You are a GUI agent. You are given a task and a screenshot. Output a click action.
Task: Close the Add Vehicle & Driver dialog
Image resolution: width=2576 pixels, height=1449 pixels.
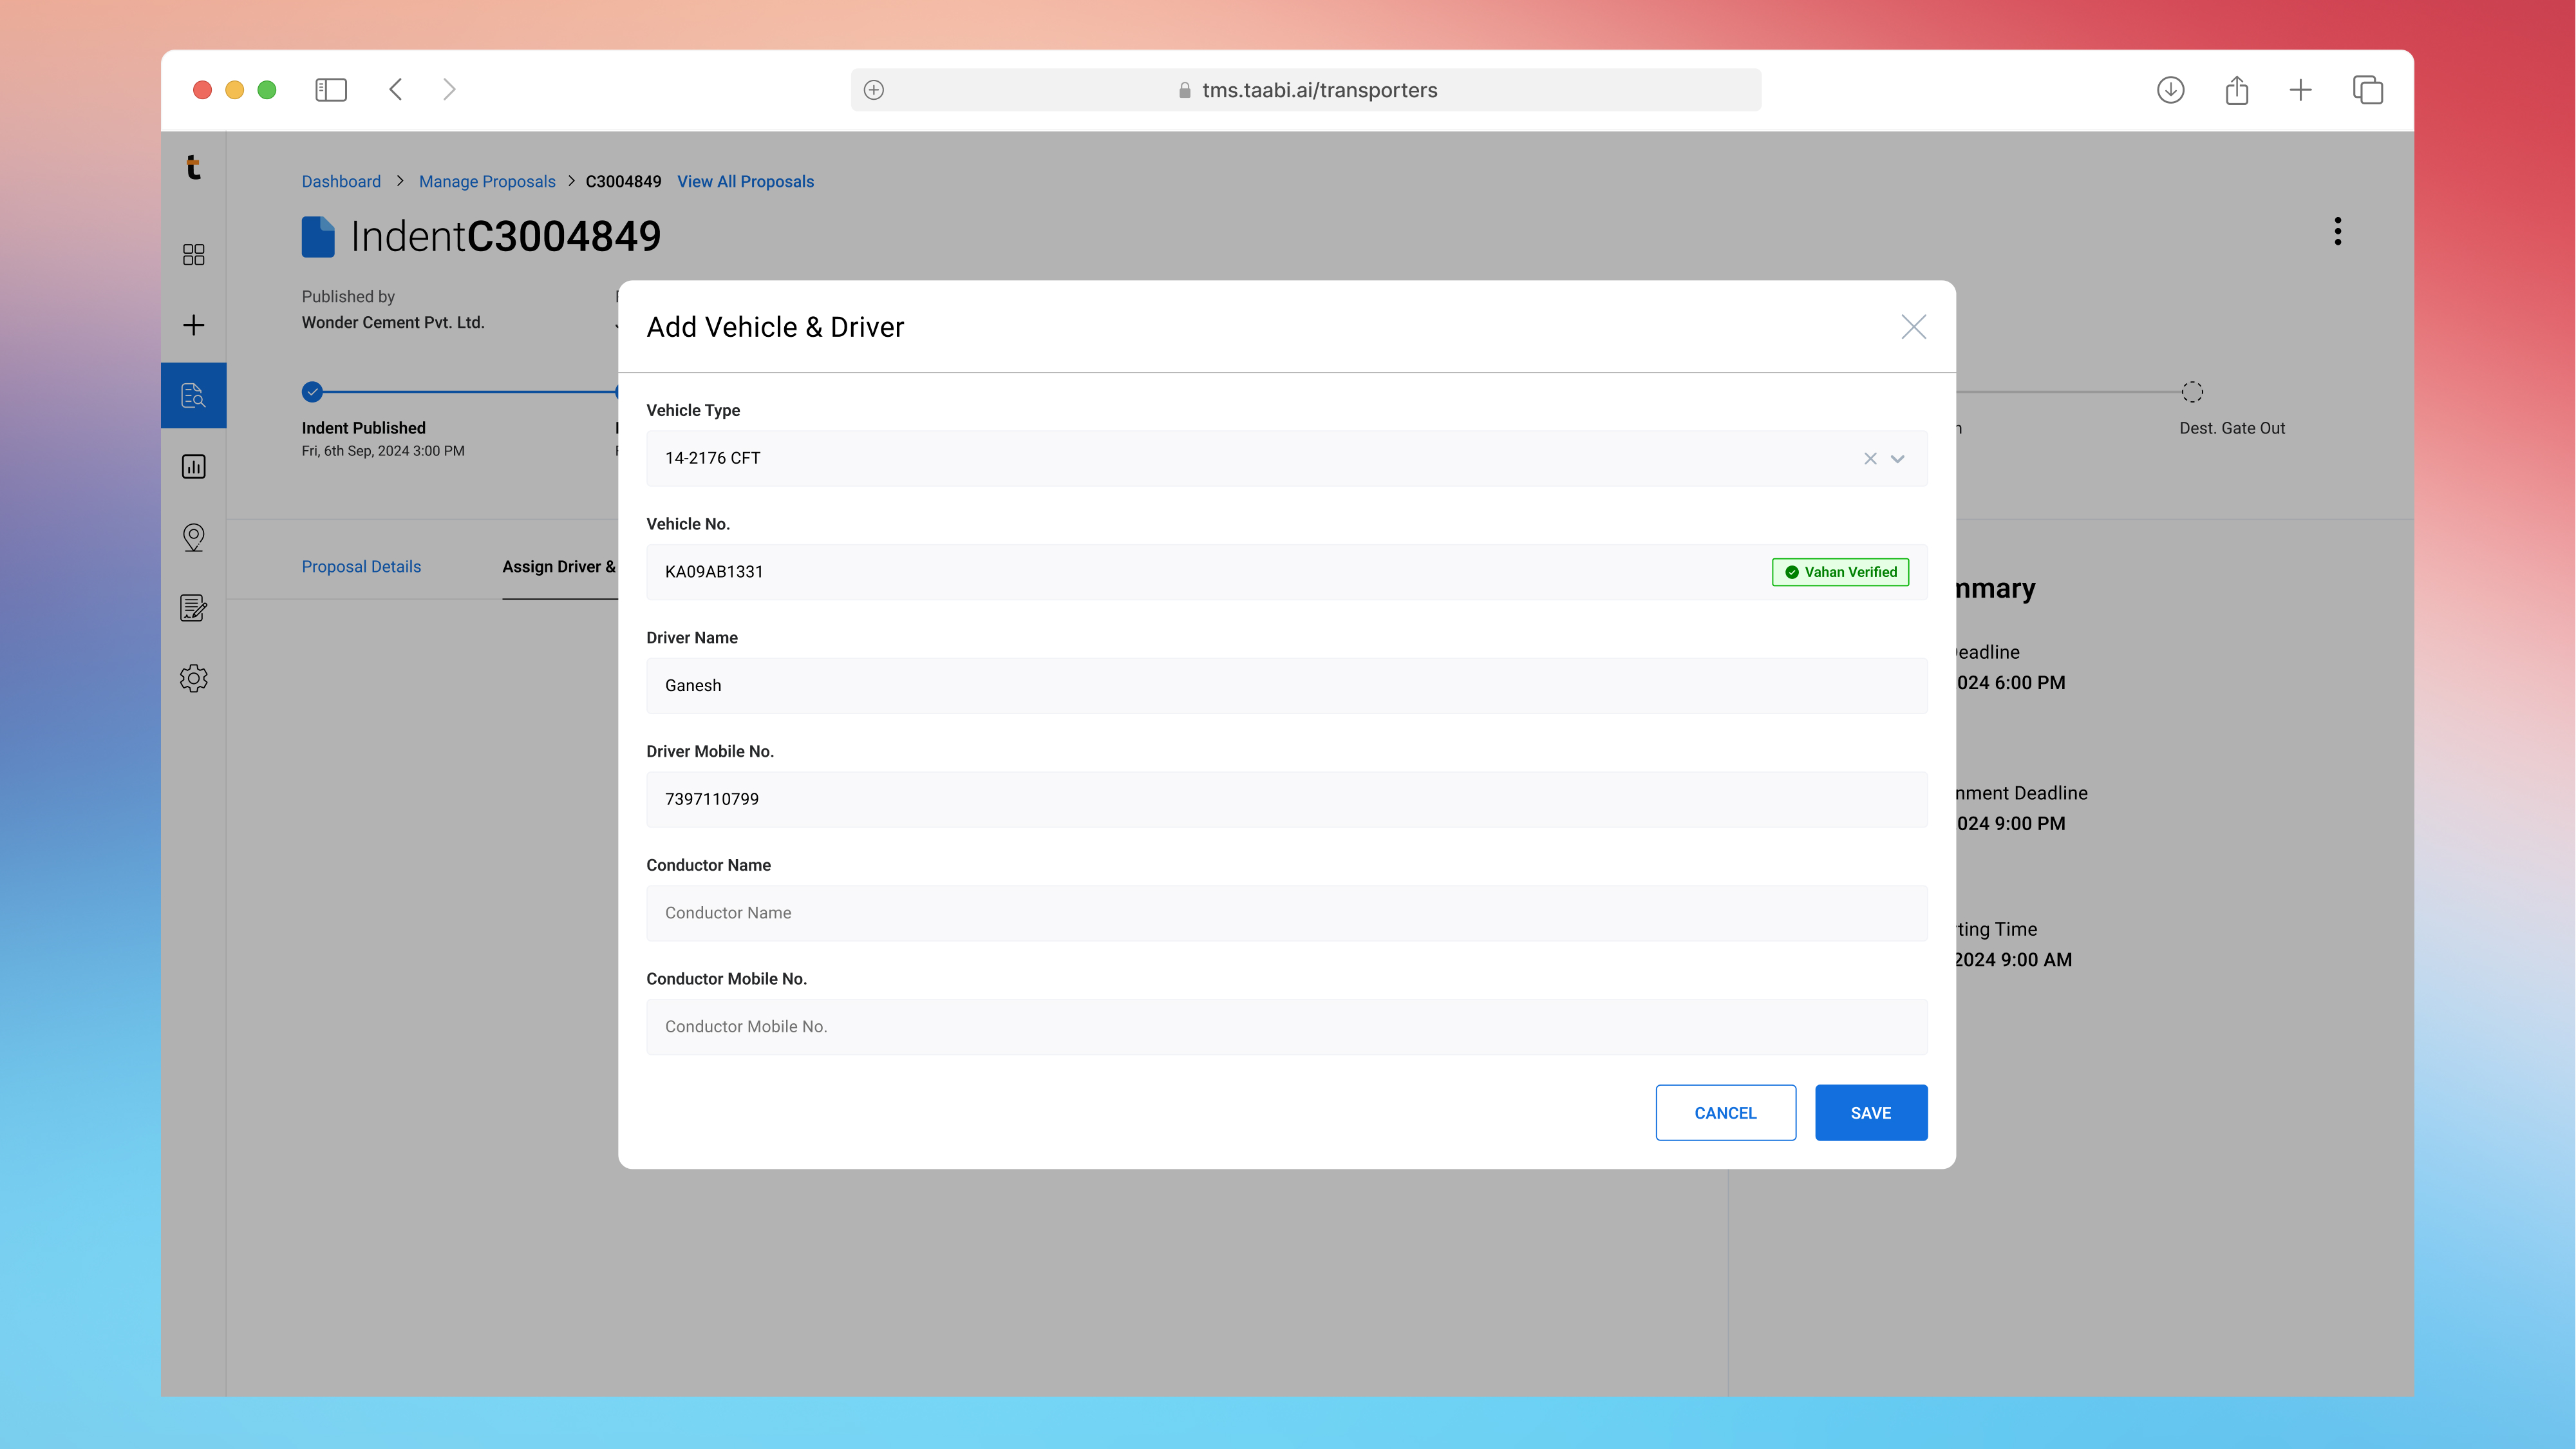[x=1913, y=327]
